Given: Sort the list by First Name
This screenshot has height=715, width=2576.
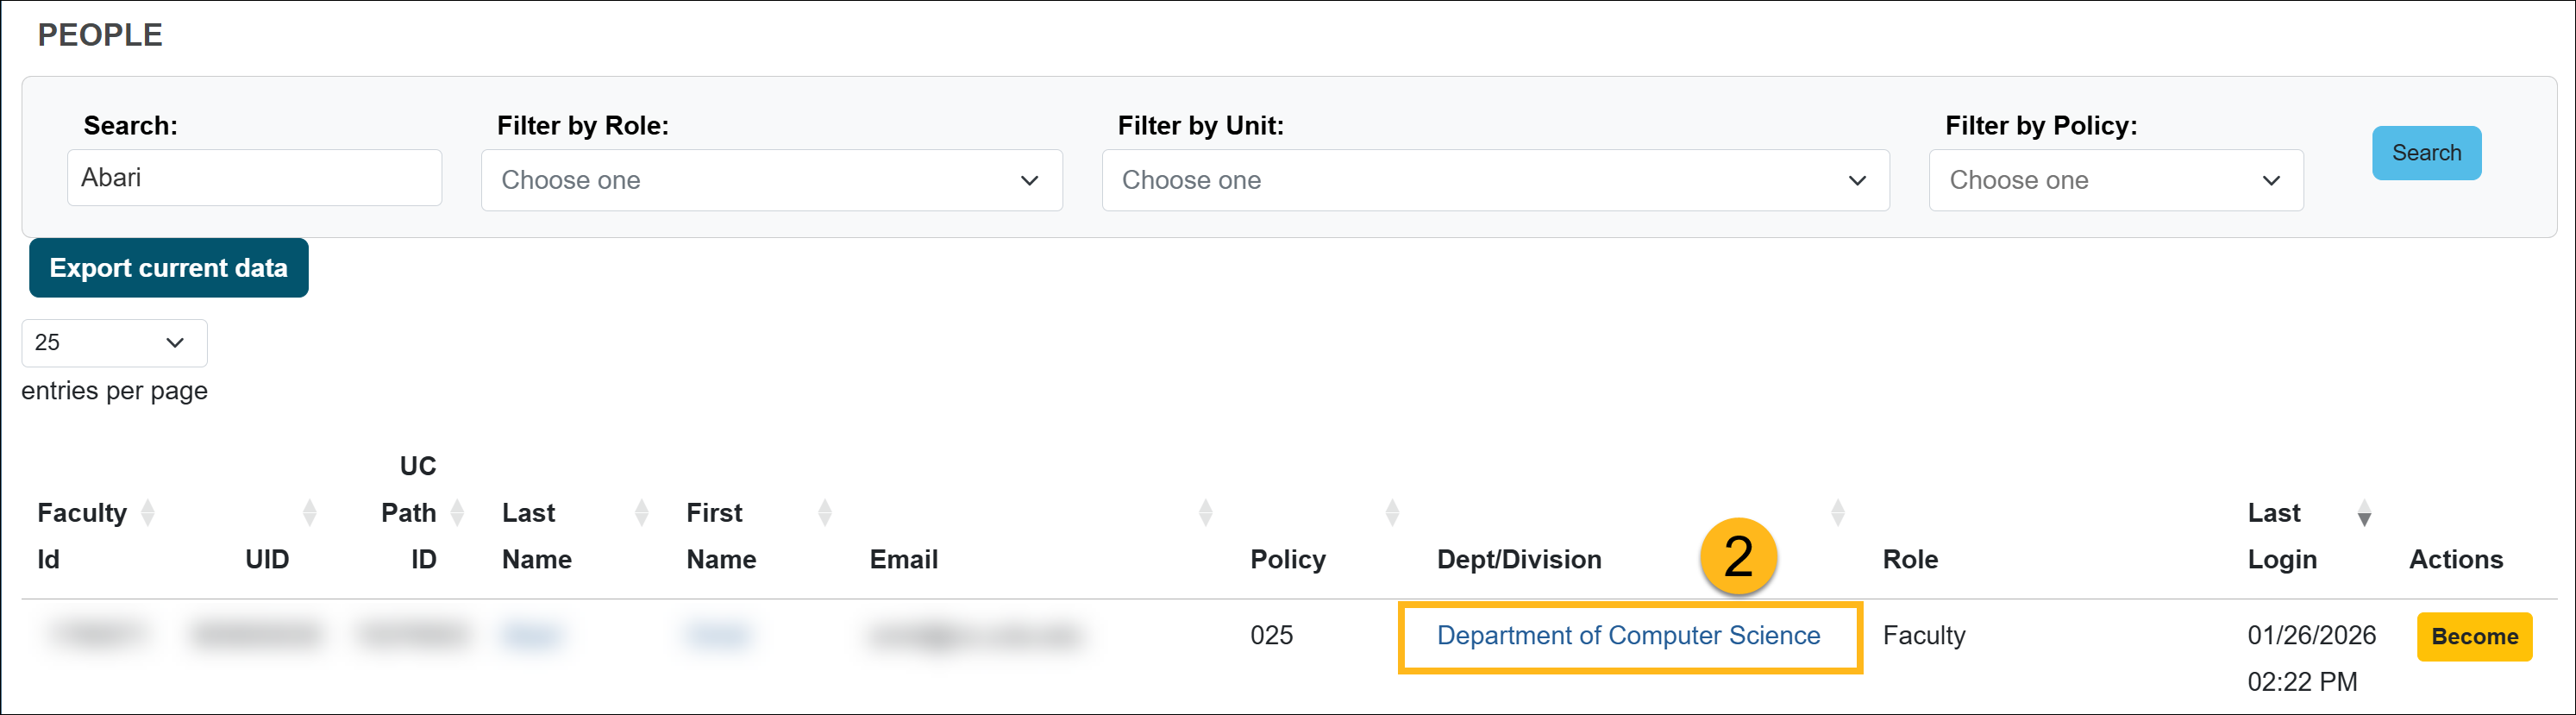Looking at the screenshot, I should [824, 513].
